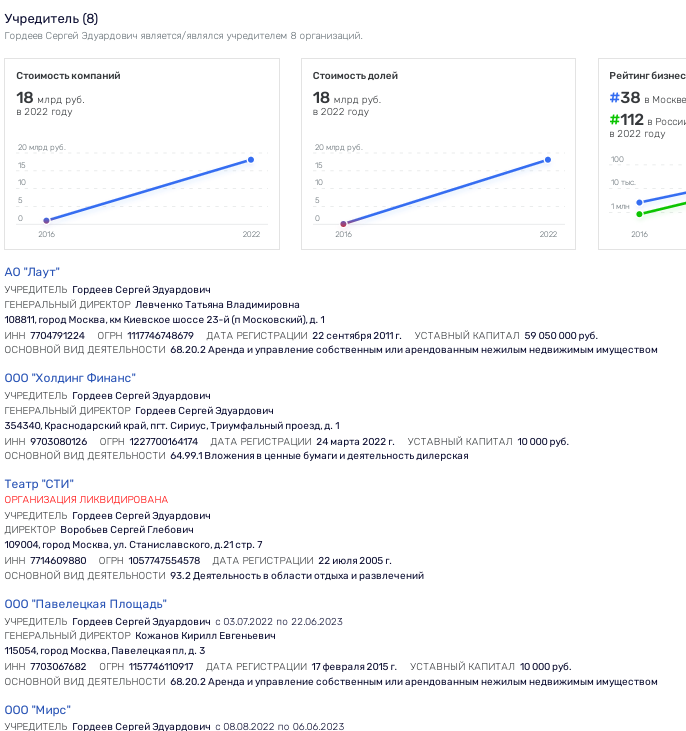Open the ООО "Холдинг Финанс" company link
Image resolution: width=686 pixels, height=731 pixels.
point(70,378)
